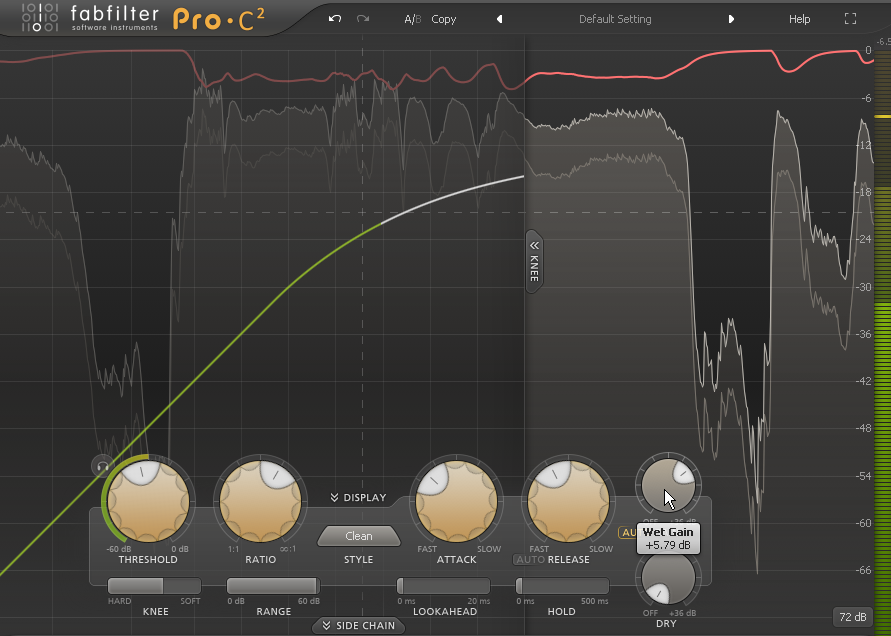Adjust the Knee hard/soft slider
The image size is (891, 636).
pyautogui.click(x=155, y=586)
